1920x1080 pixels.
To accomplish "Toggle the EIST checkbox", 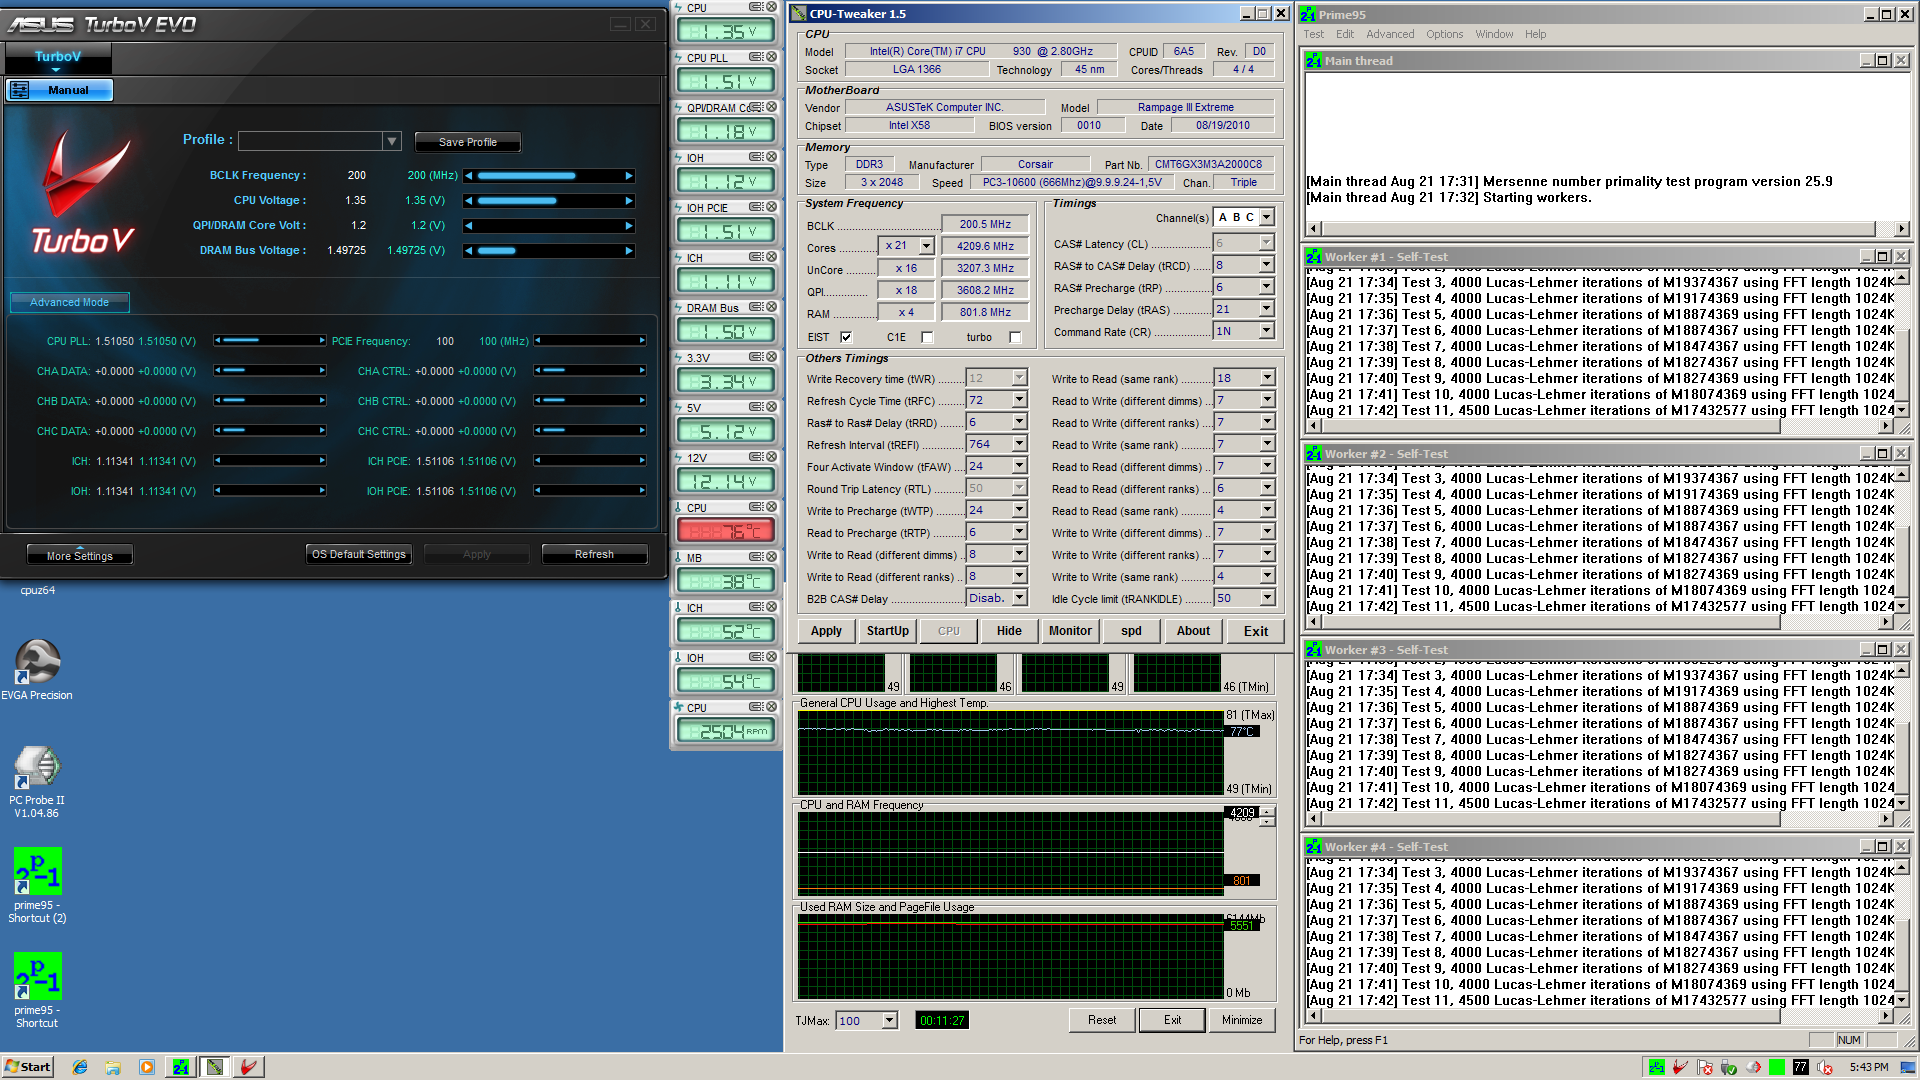I will click(846, 337).
